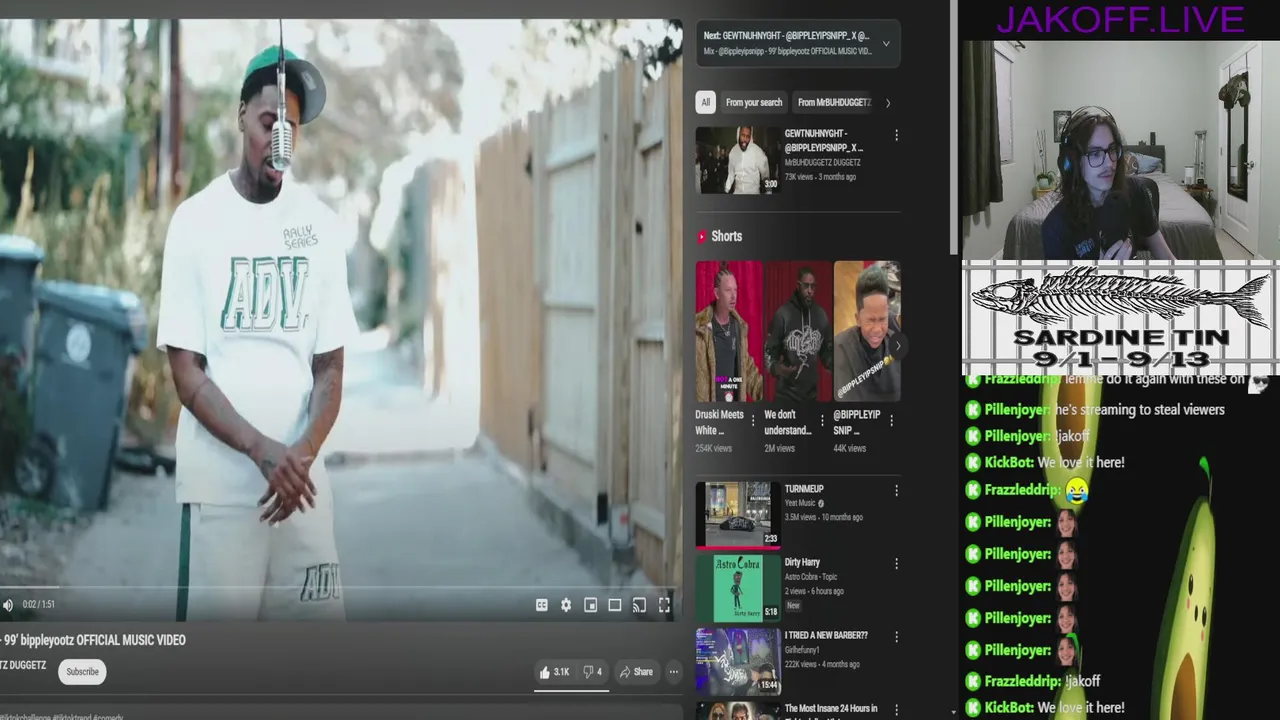Click the Yeat Music channel name

(x=800, y=503)
